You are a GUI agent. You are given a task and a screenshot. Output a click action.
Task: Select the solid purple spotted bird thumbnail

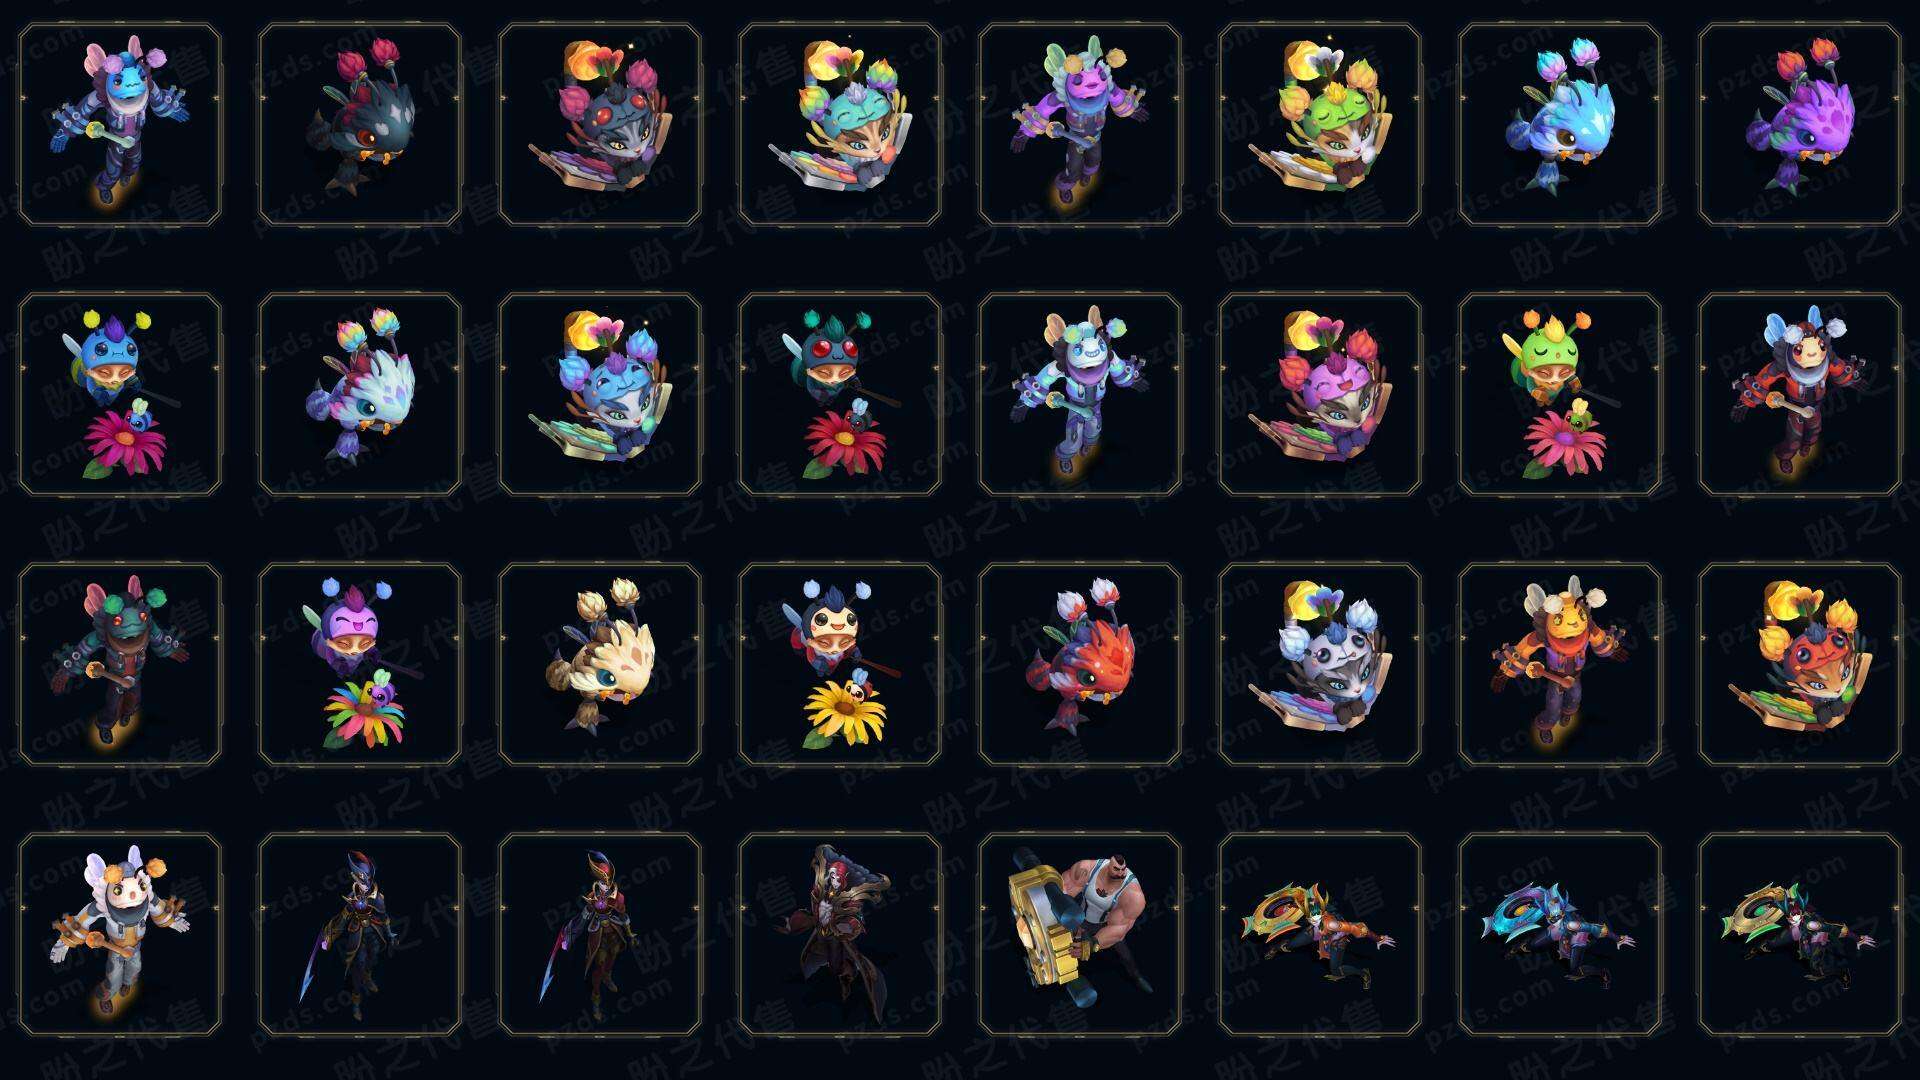pos(1800,124)
